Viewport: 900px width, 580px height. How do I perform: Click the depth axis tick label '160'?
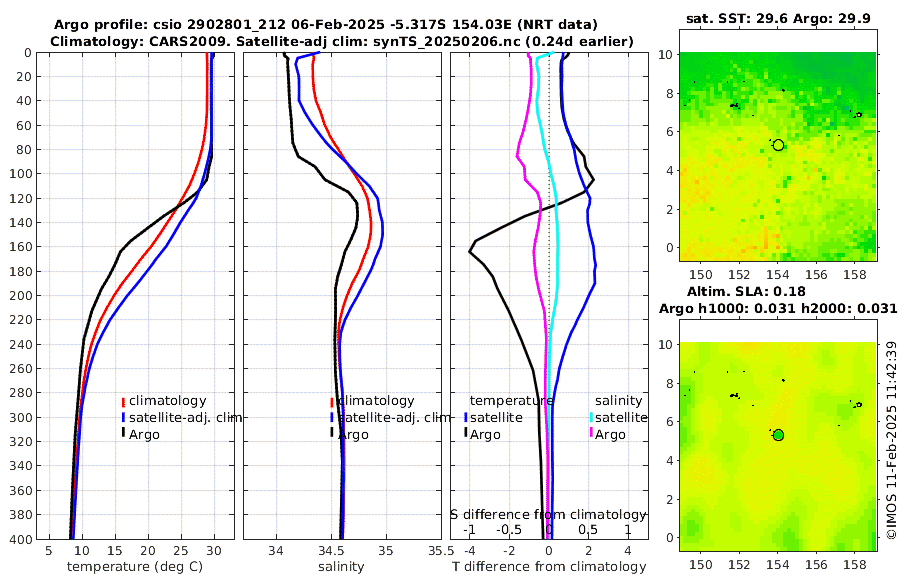[x=21, y=247]
